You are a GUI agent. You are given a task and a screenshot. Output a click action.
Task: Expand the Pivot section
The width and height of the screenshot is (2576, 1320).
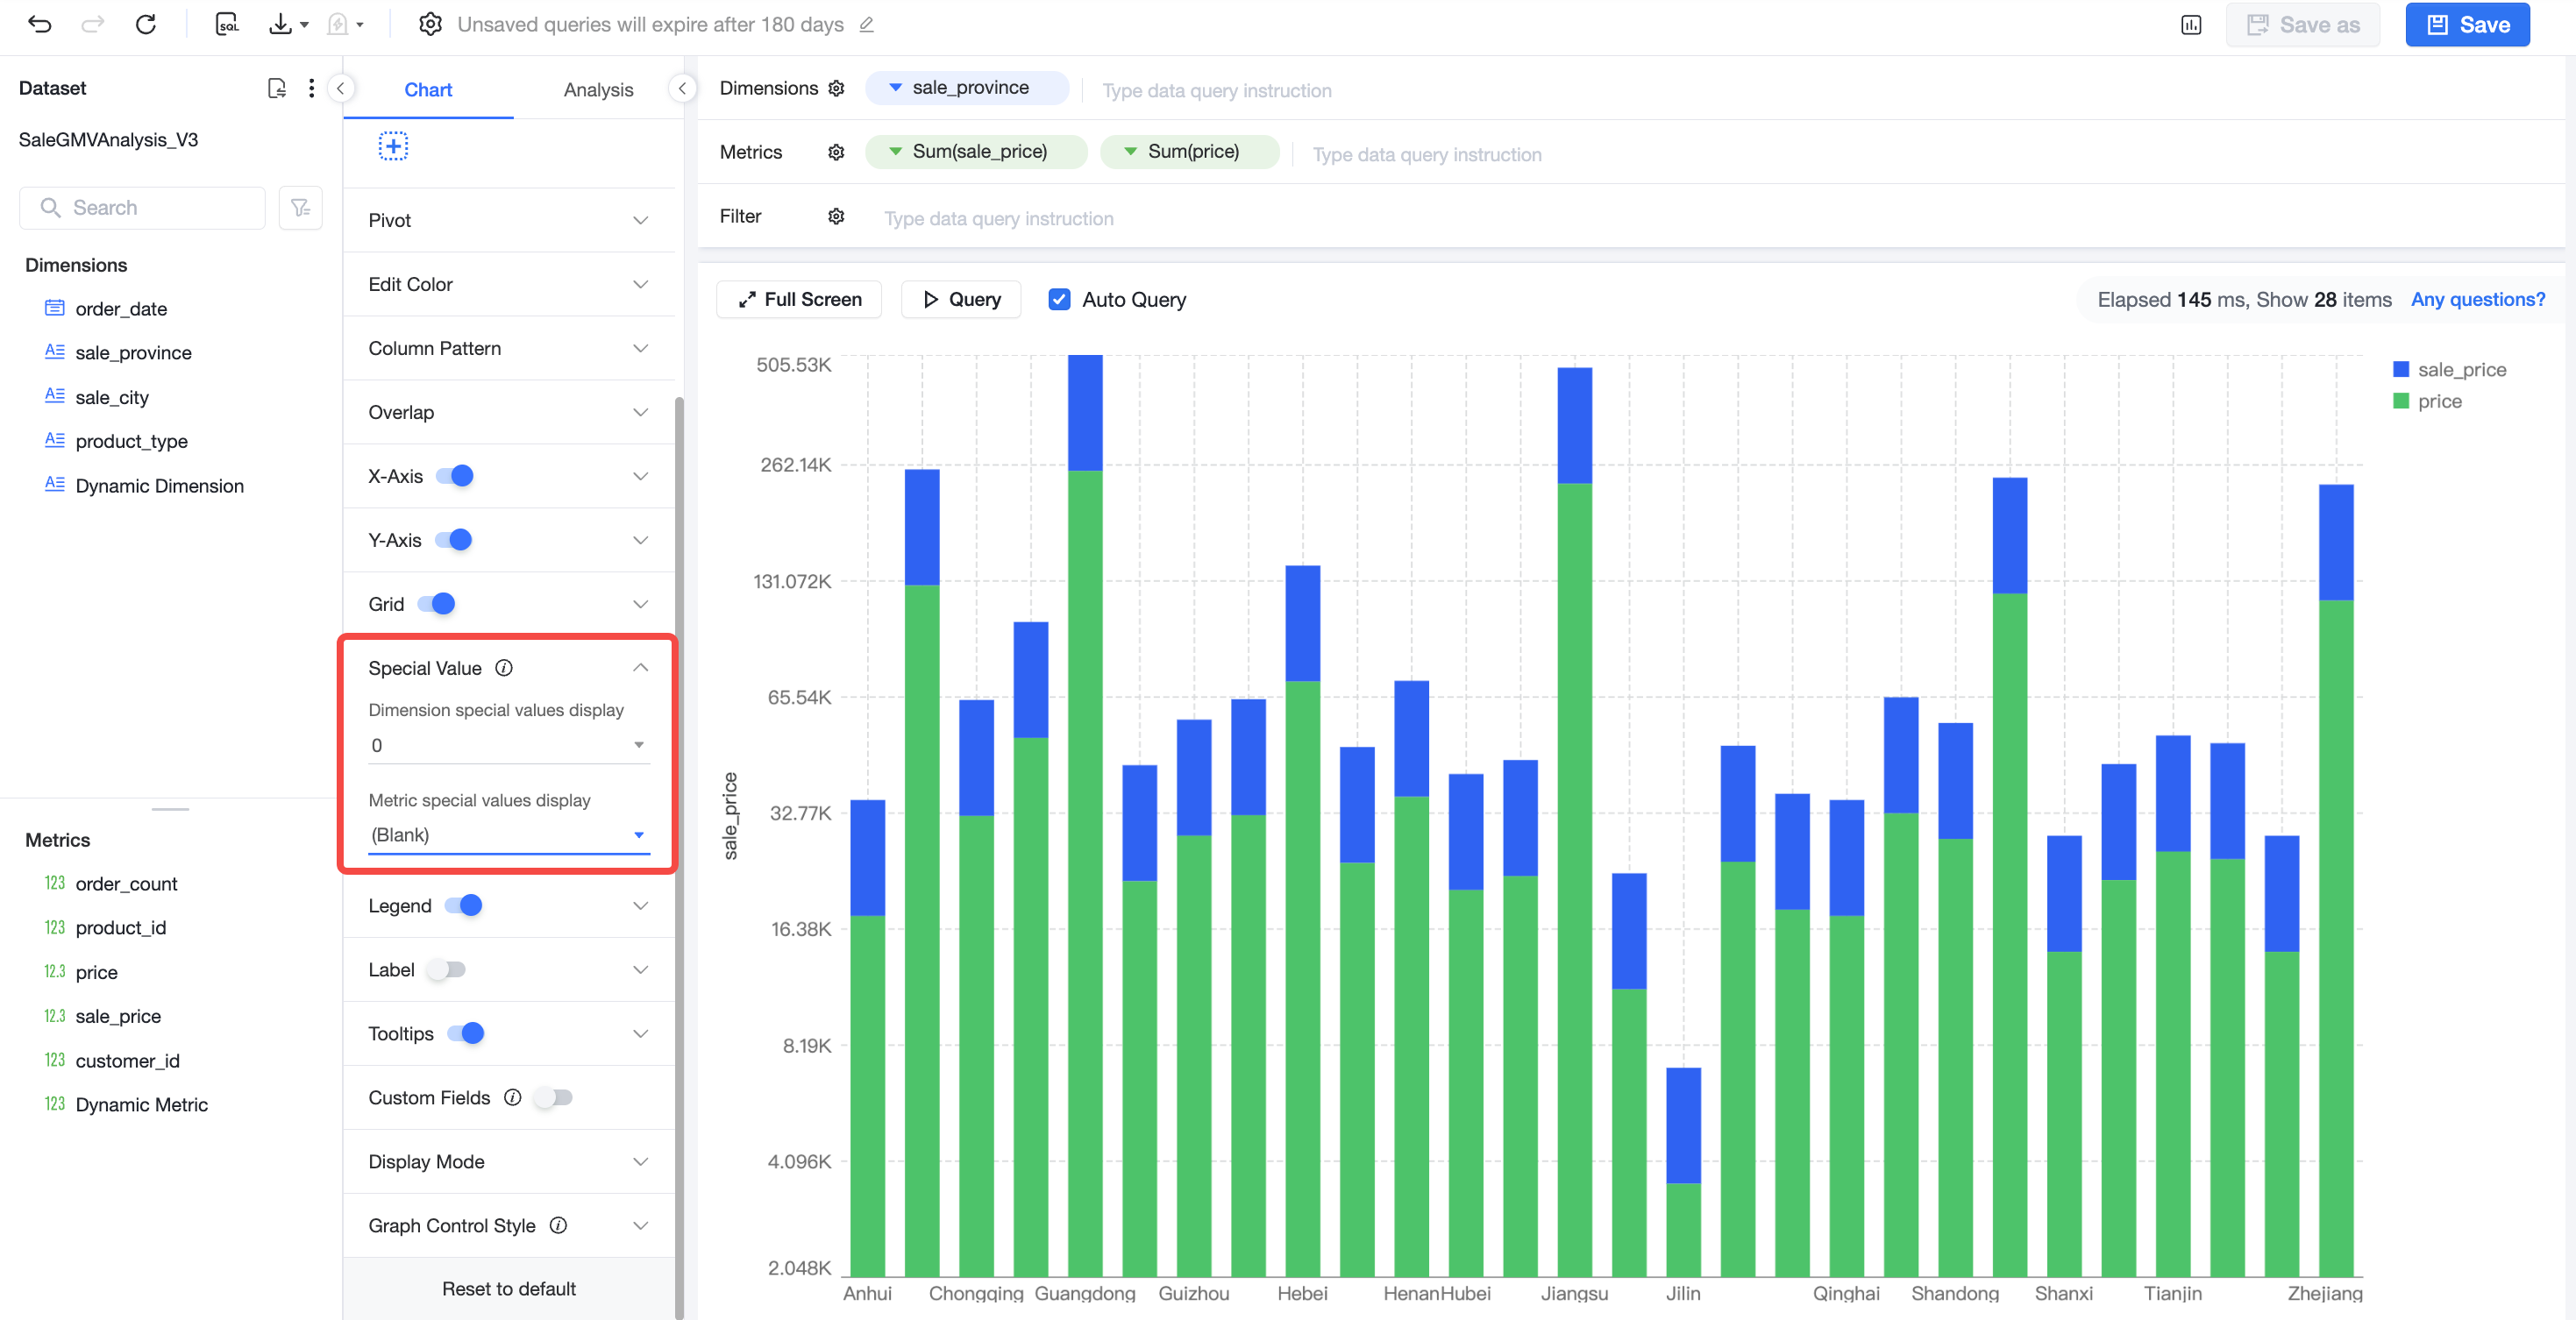click(508, 220)
